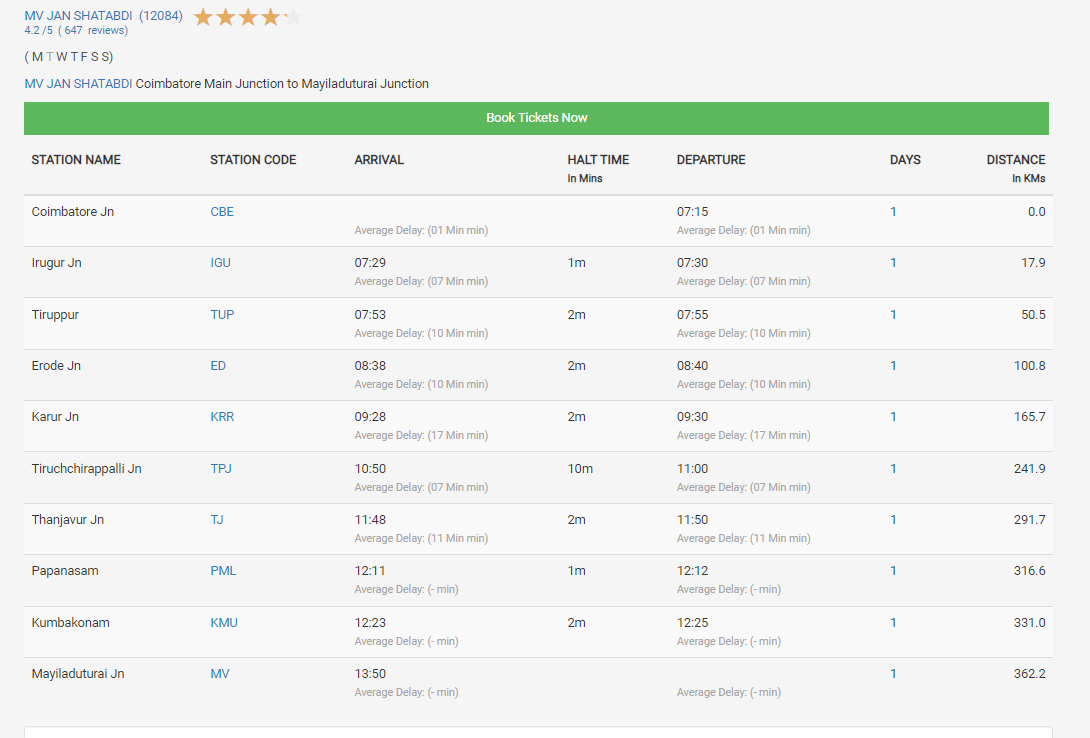The width and height of the screenshot is (1090, 738).
Task: Click the 11:48 arrival time at Thanjavur
Action: 370,520
